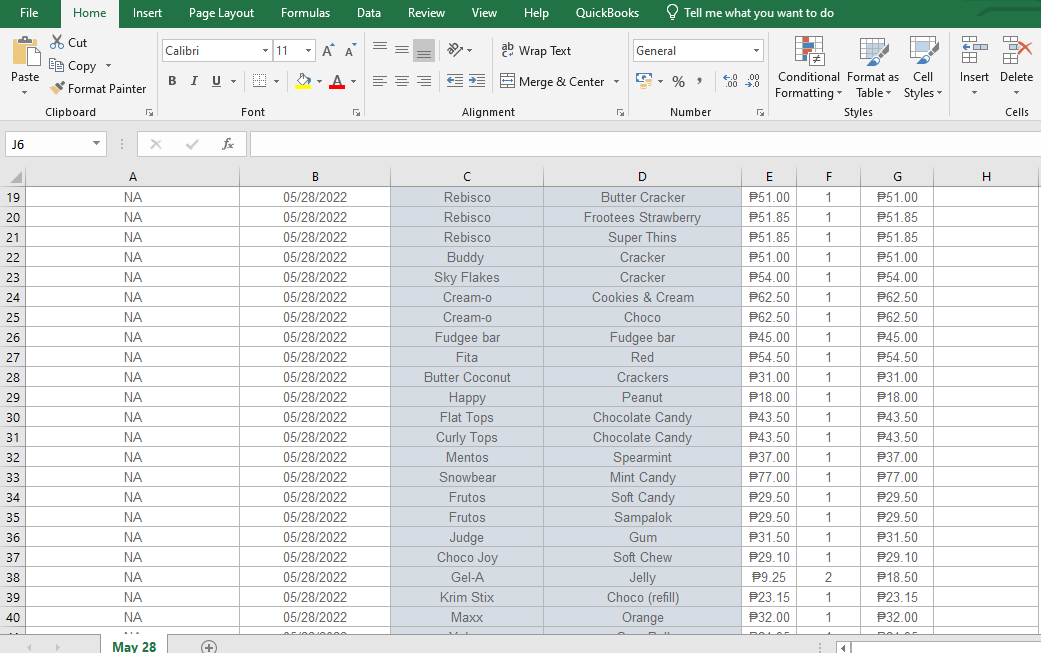This screenshot has height=653, width=1041.
Task: Expand Merge & Center options arrow
Action: point(616,81)
